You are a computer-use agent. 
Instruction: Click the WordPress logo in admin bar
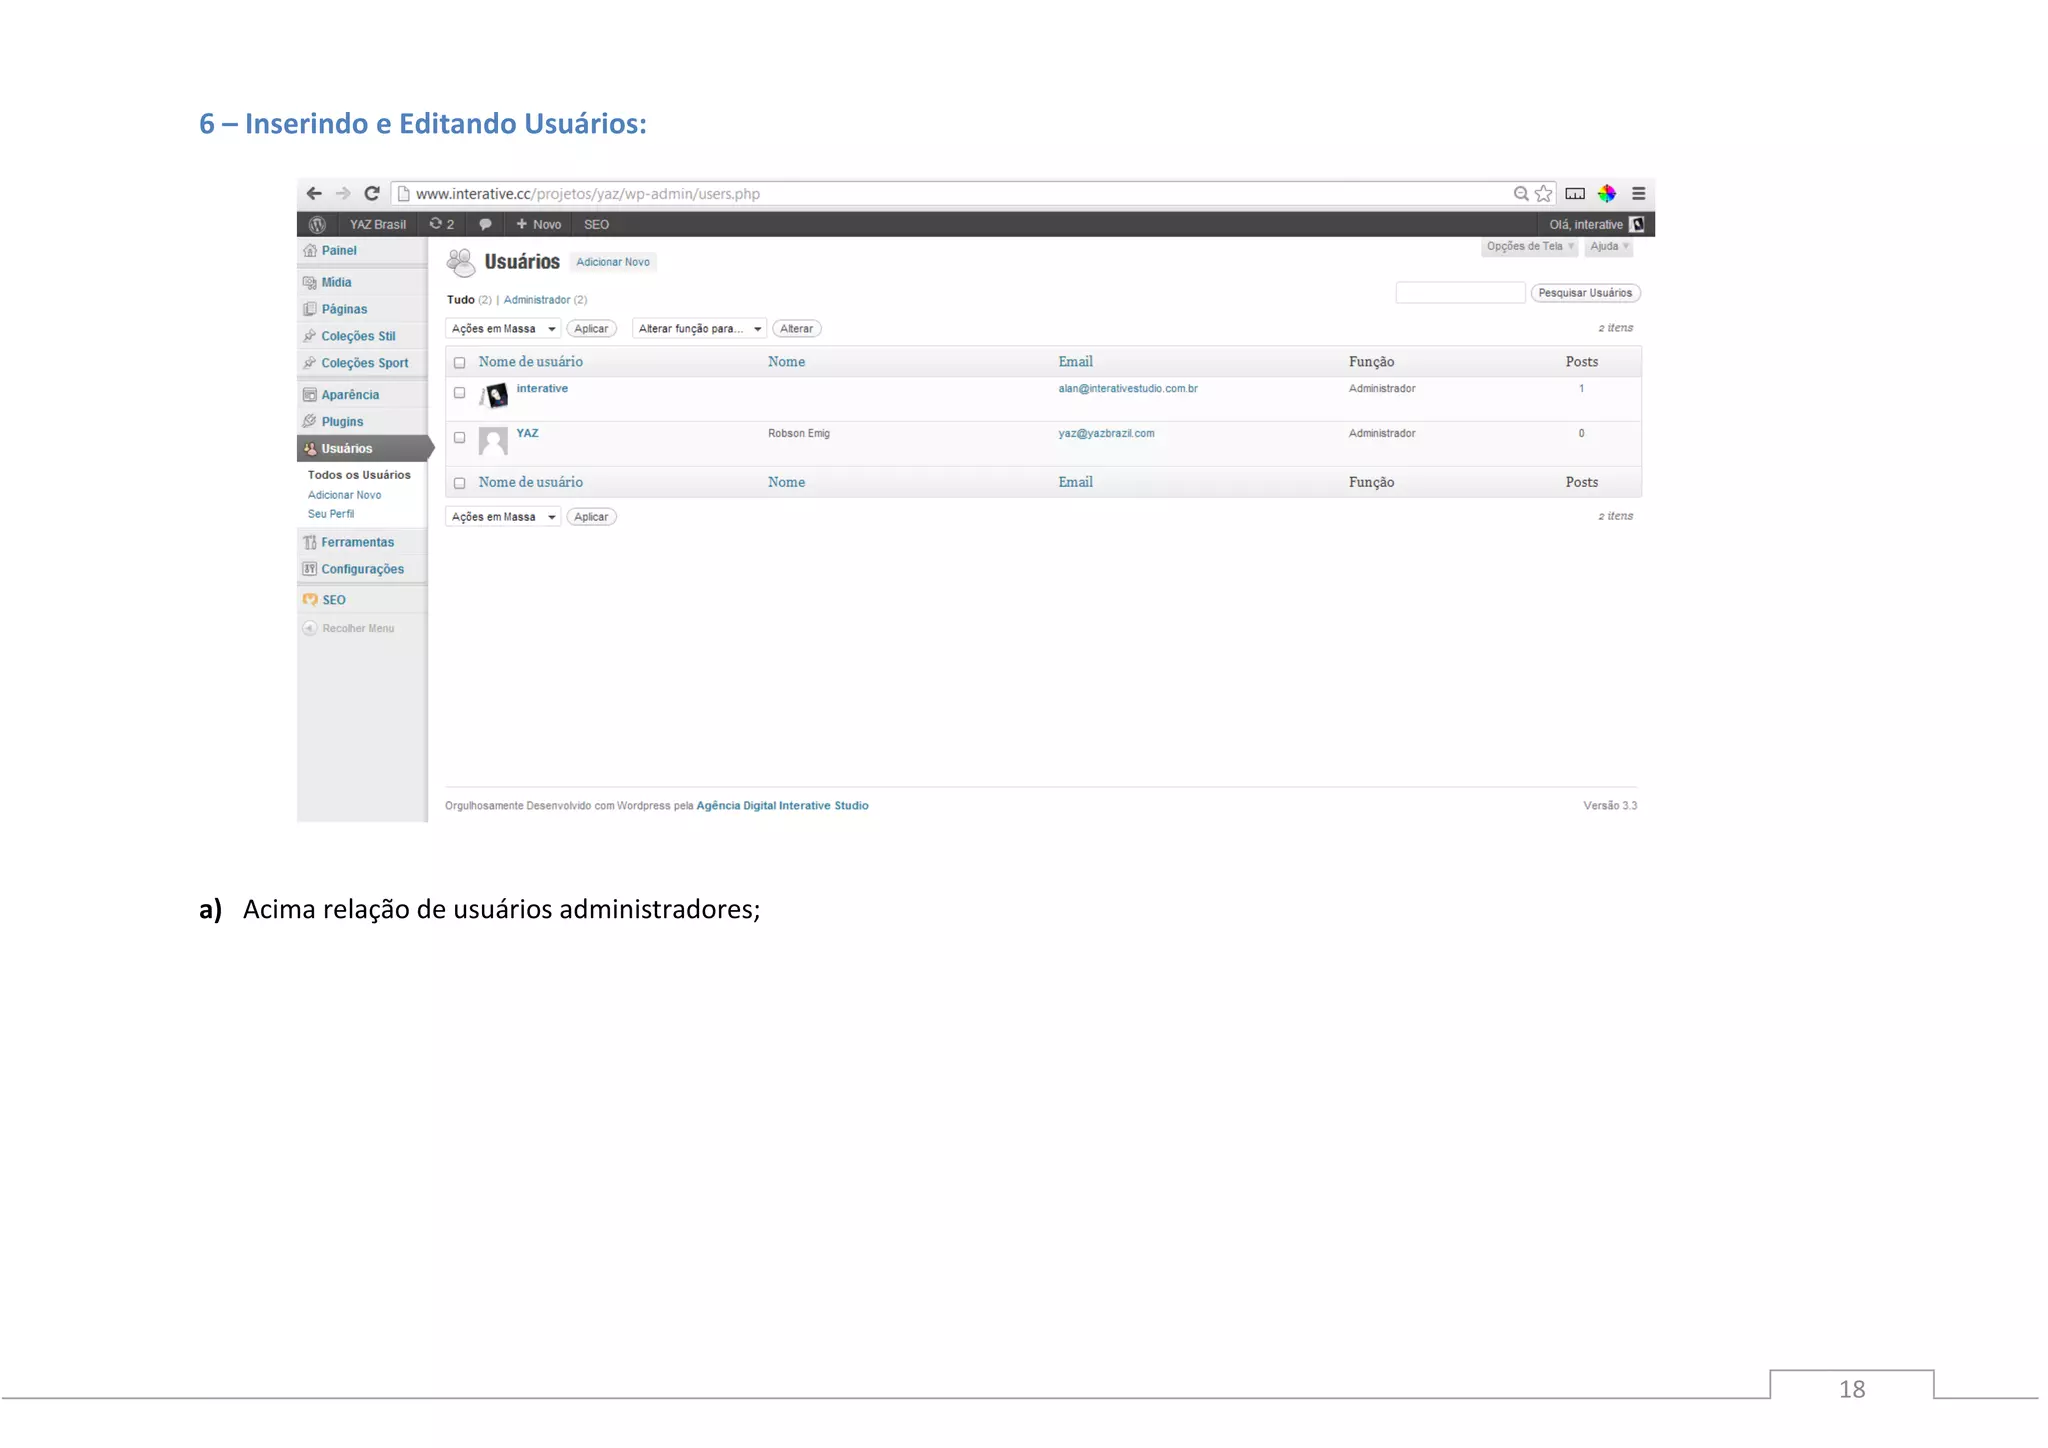317,224
